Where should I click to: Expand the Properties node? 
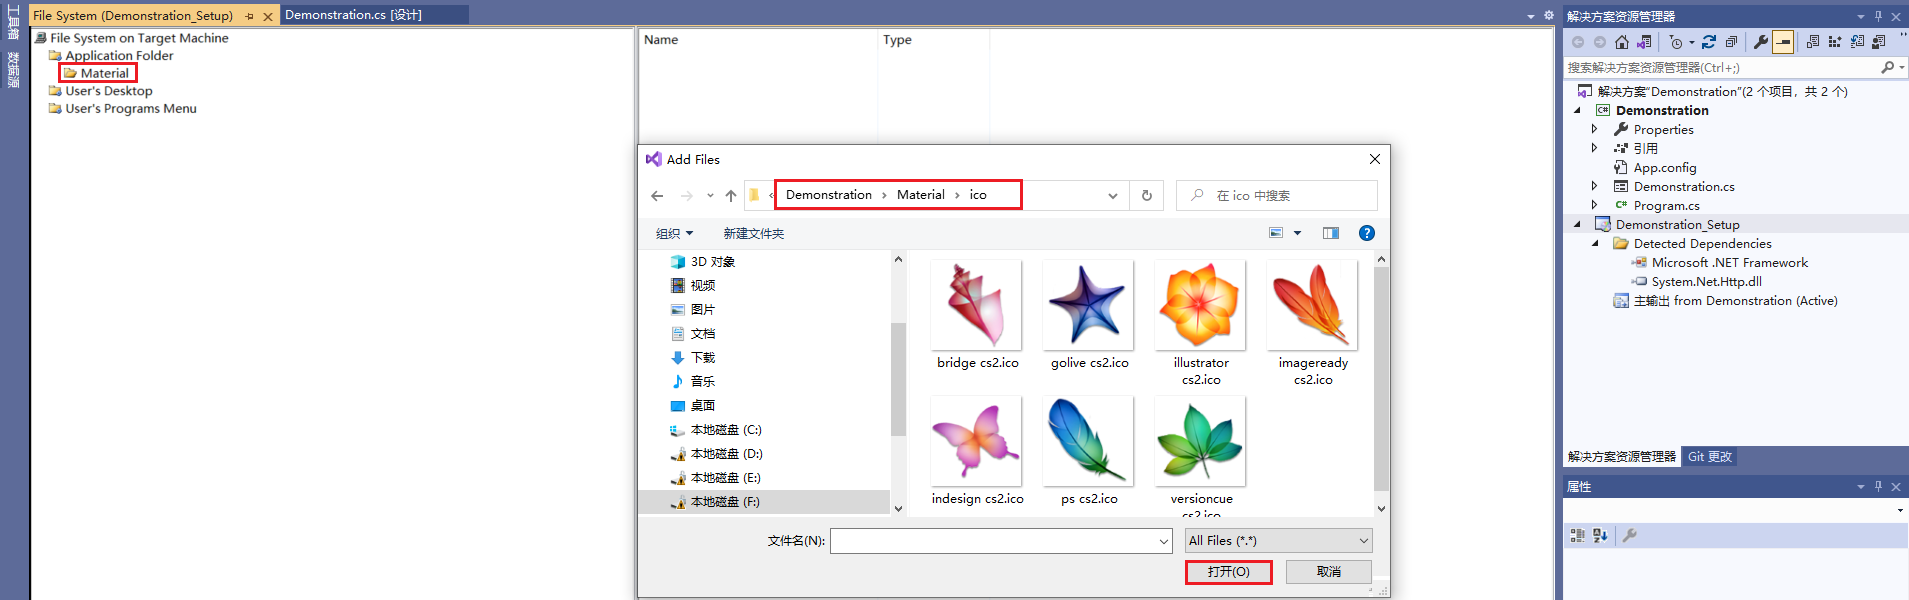(x=1595, y=129)
